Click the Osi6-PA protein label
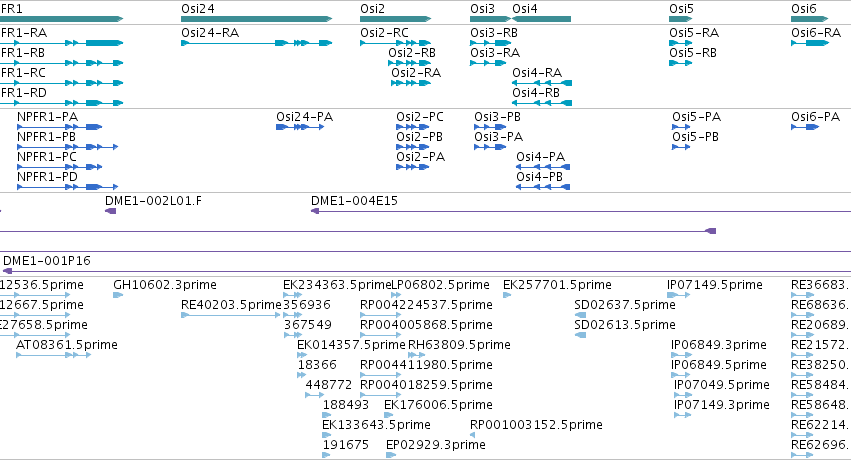Image resolution: width=851 pixels, height=460 pixels. [x=816, y=117]
